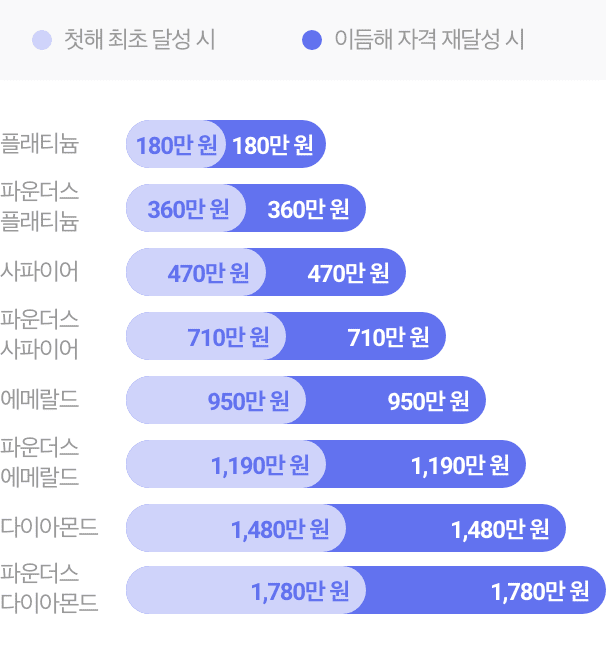Click the dark 950만 원 bar segment
This screenshot has height=660, width=606.
pos(396,400)
